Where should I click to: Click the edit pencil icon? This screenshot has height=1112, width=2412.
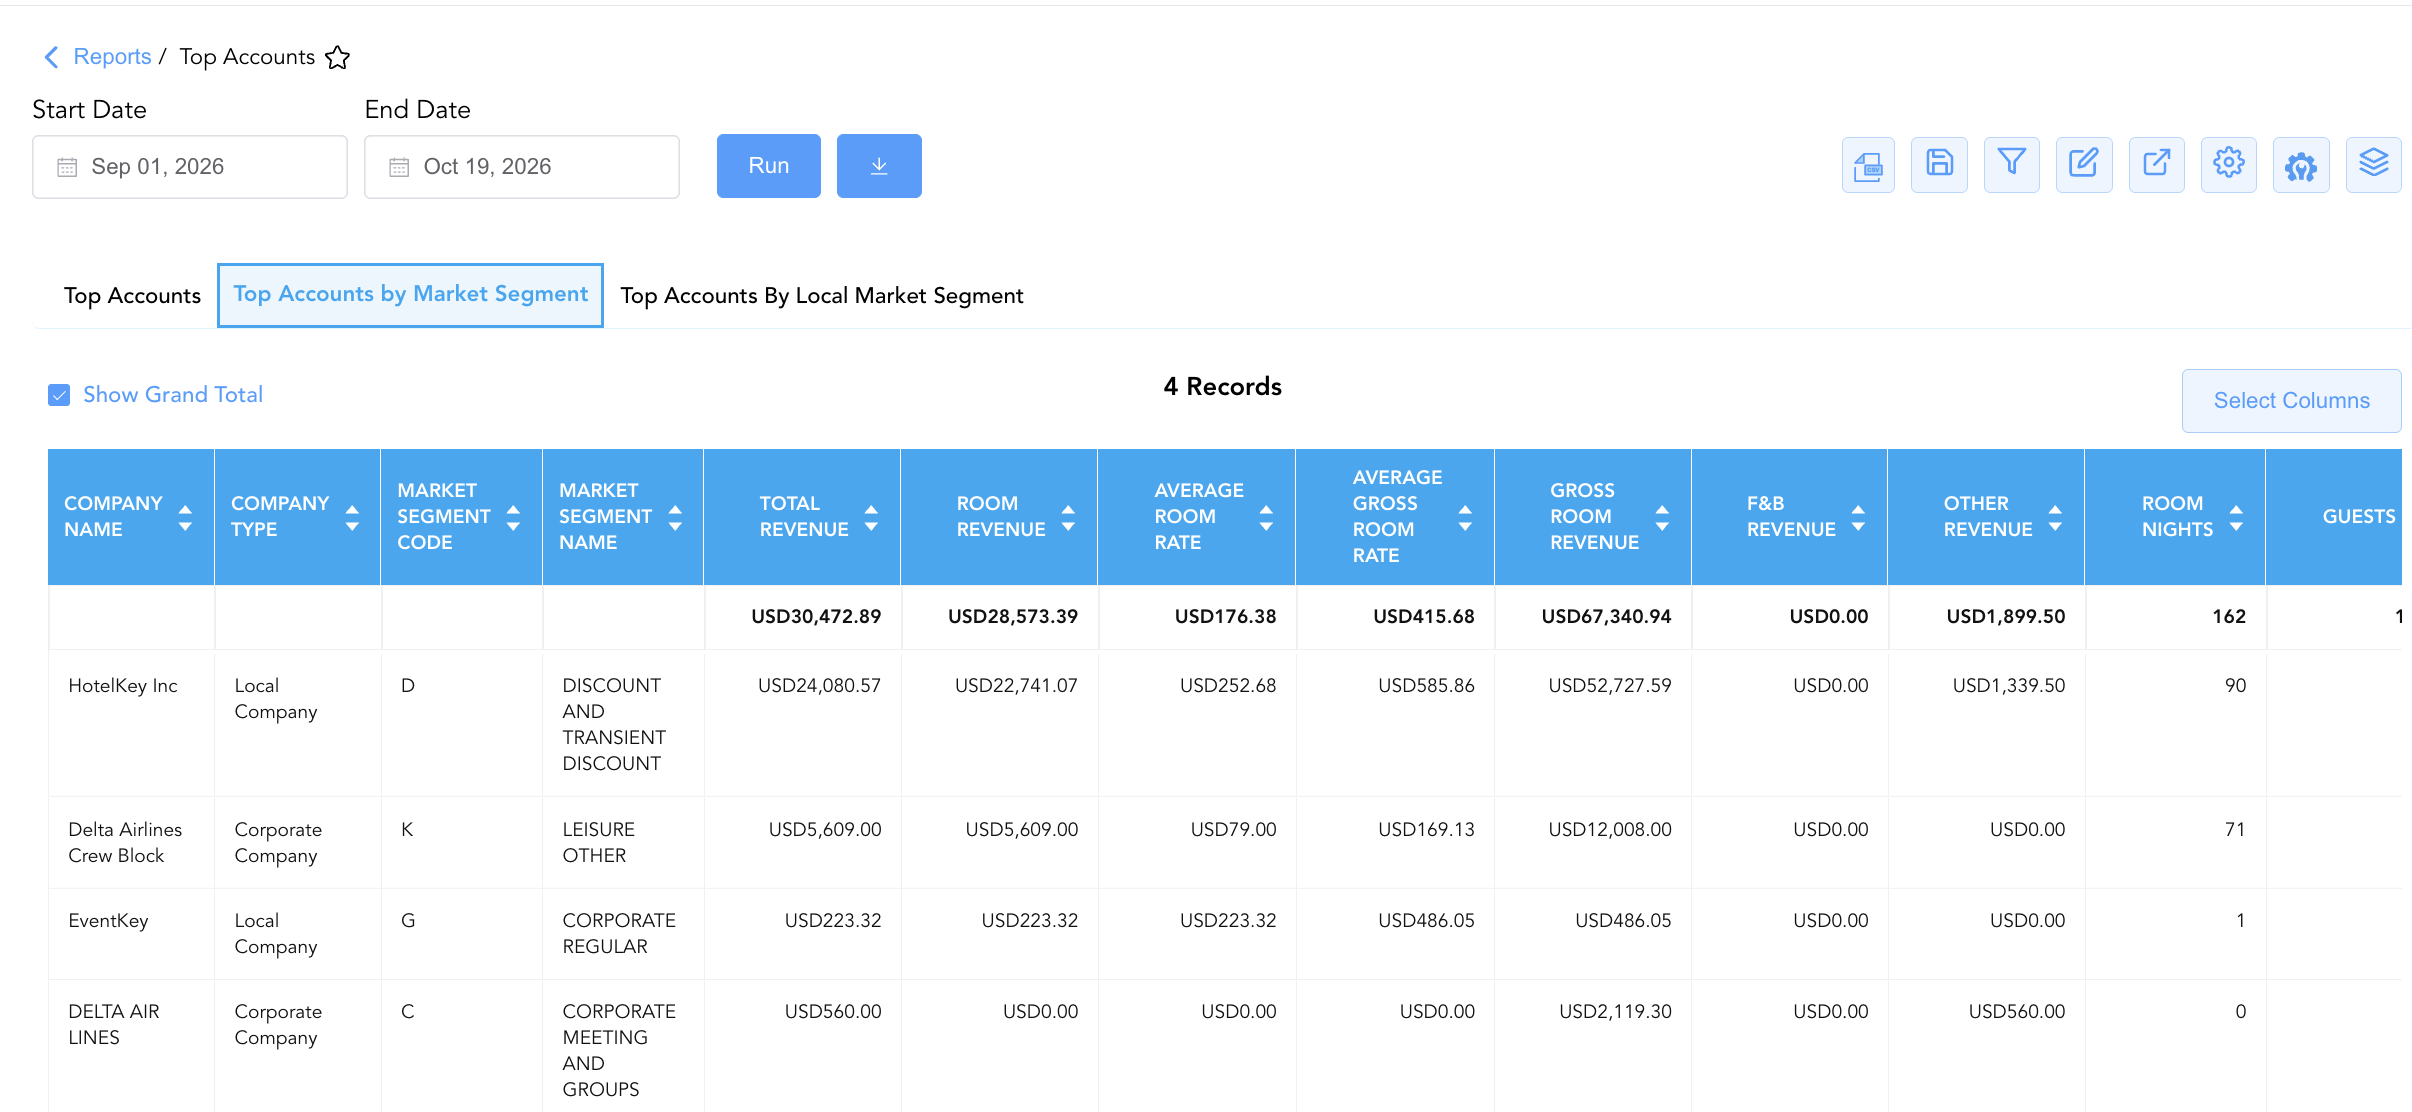pos(2084,165)
